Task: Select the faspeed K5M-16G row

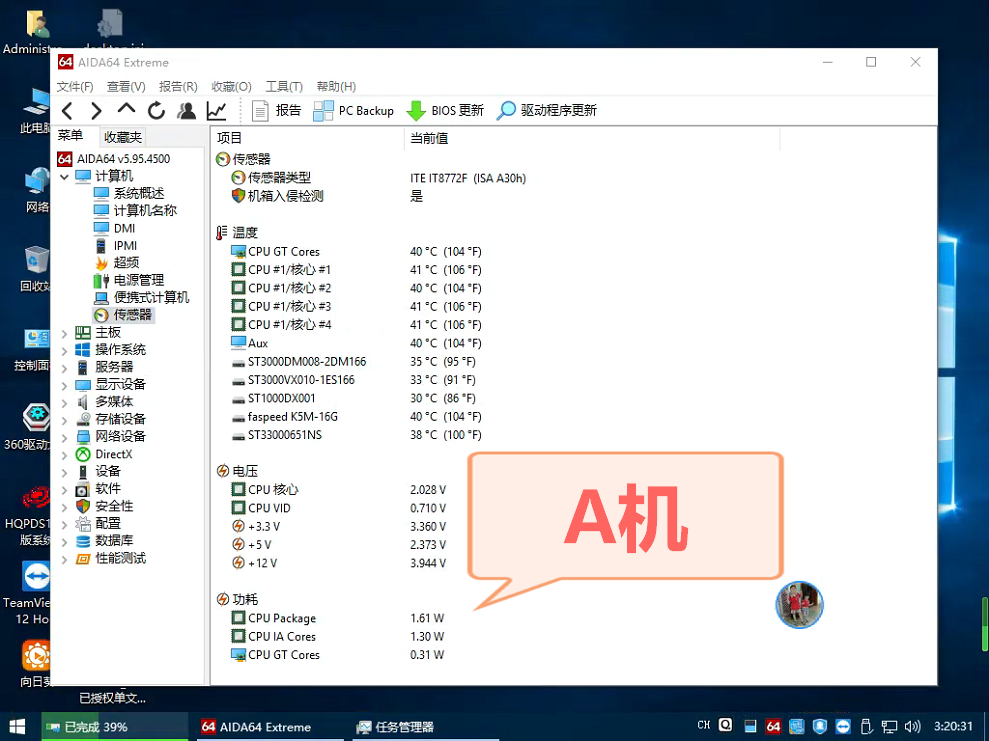Action: tap(356, 417)
